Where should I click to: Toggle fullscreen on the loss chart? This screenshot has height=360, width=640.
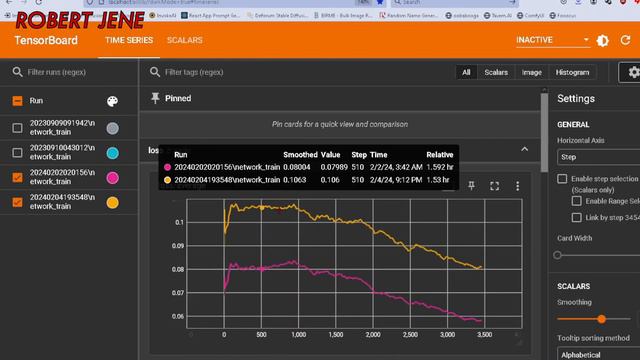pos(495,186)
